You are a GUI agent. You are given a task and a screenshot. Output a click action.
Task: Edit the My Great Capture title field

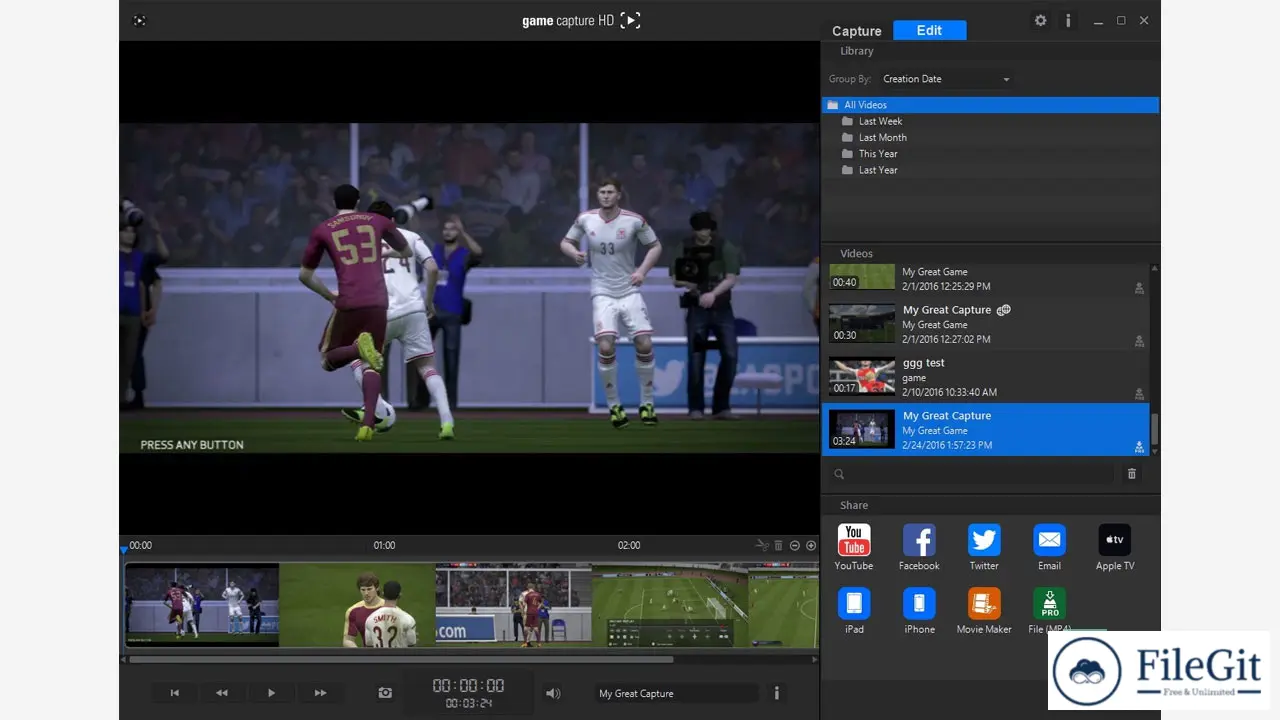coord(677,693)
